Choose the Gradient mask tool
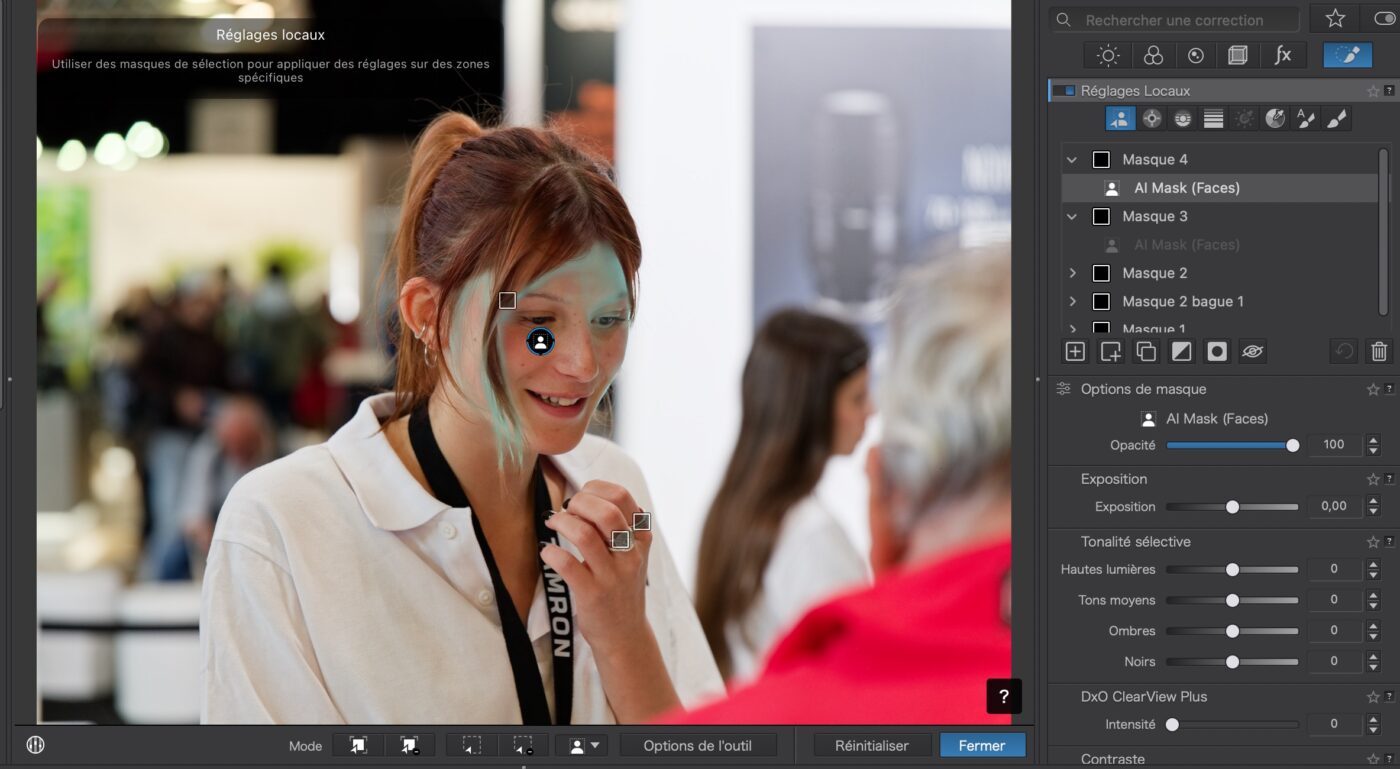Viewport: 1400px width, 769px height. pos(1213,118)
